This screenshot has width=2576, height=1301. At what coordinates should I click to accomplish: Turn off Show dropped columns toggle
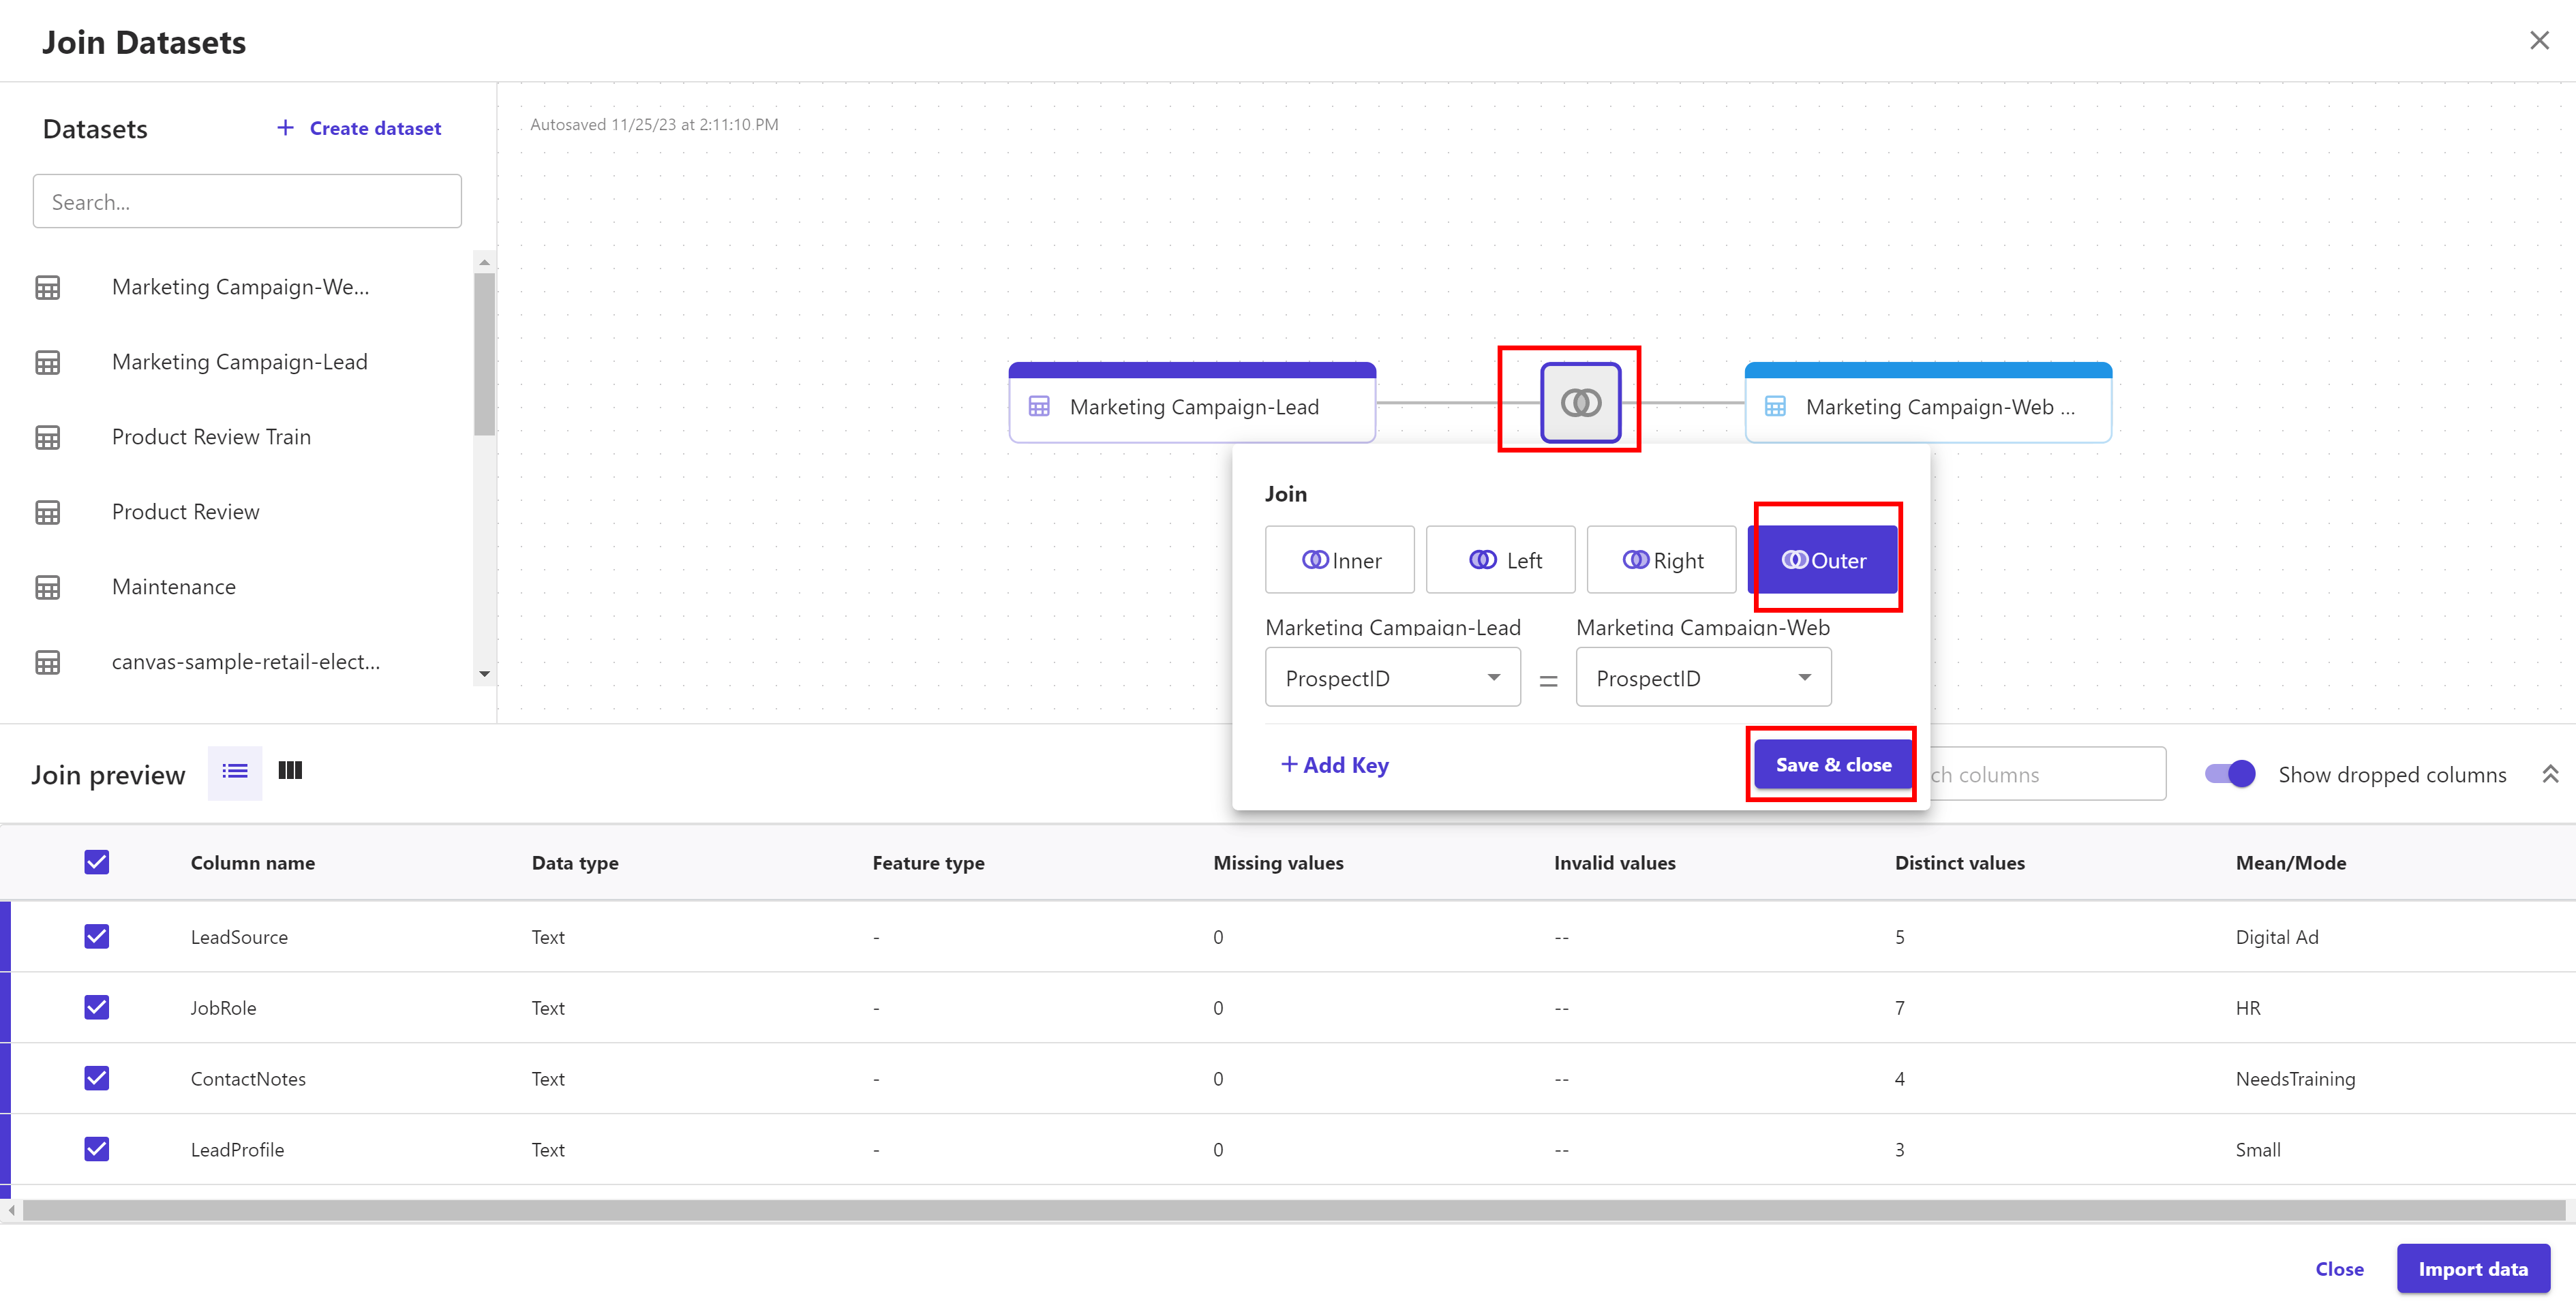pyautogui.click(x=2230, y=774)
